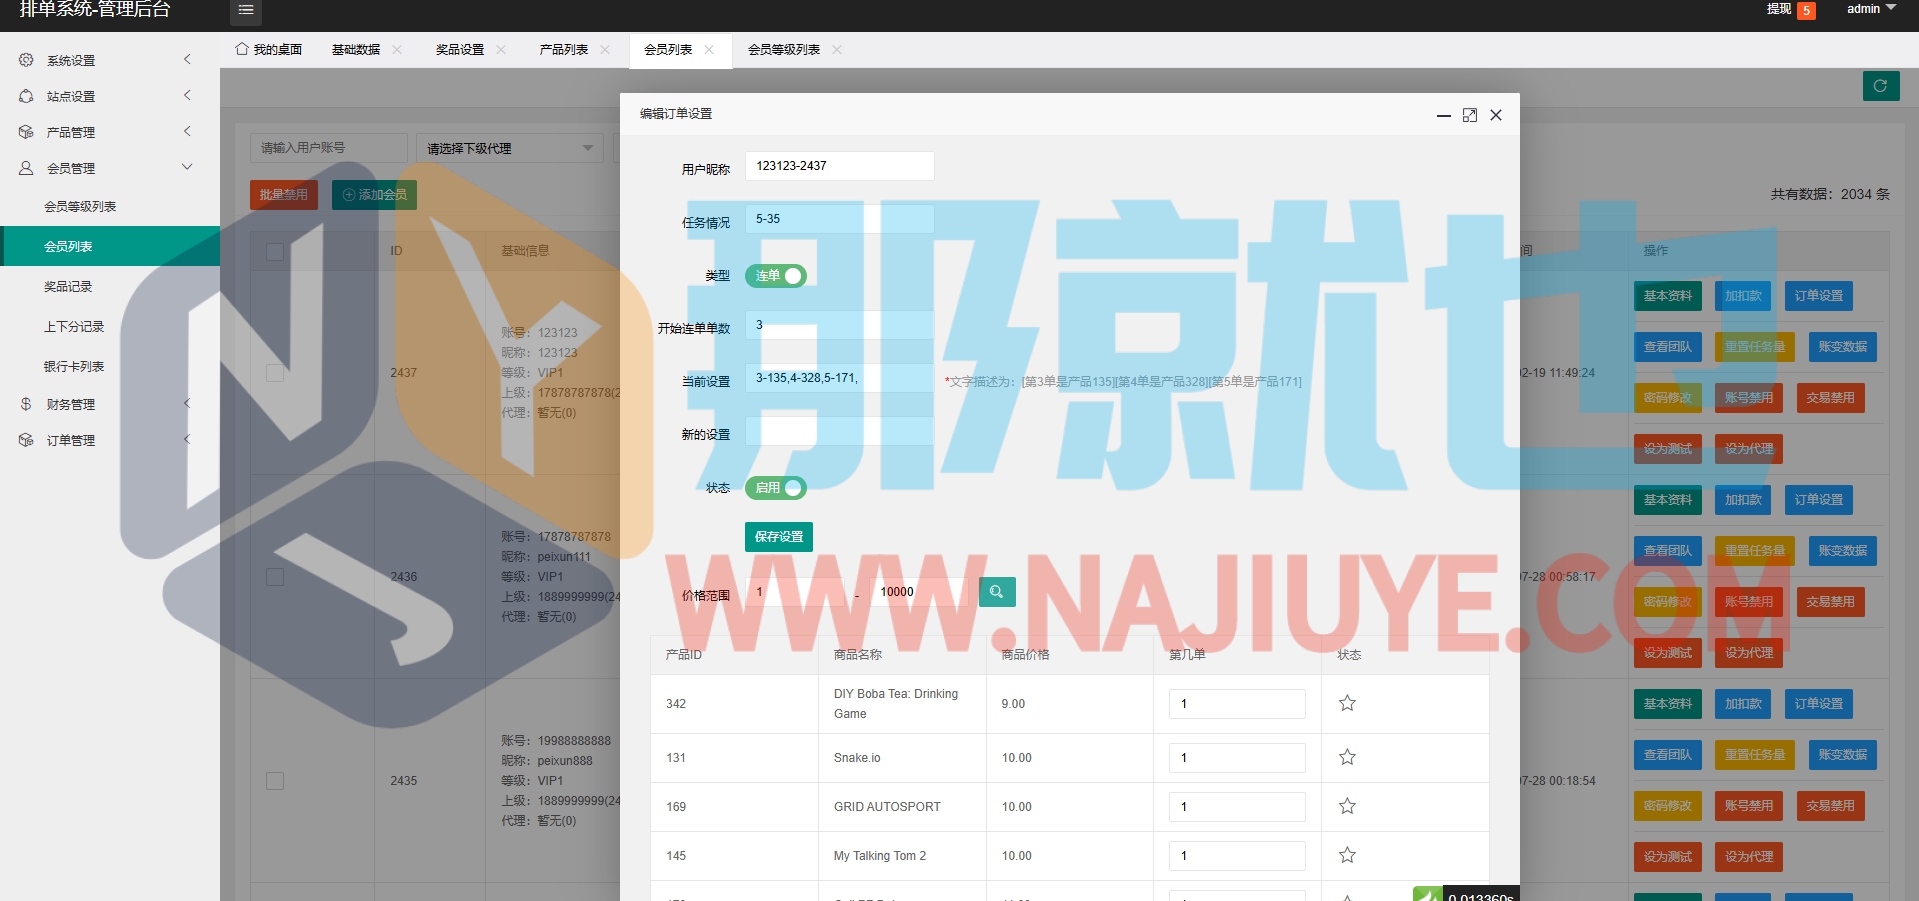Click star icon for My Talking Tom 2

pos(1347,855)
